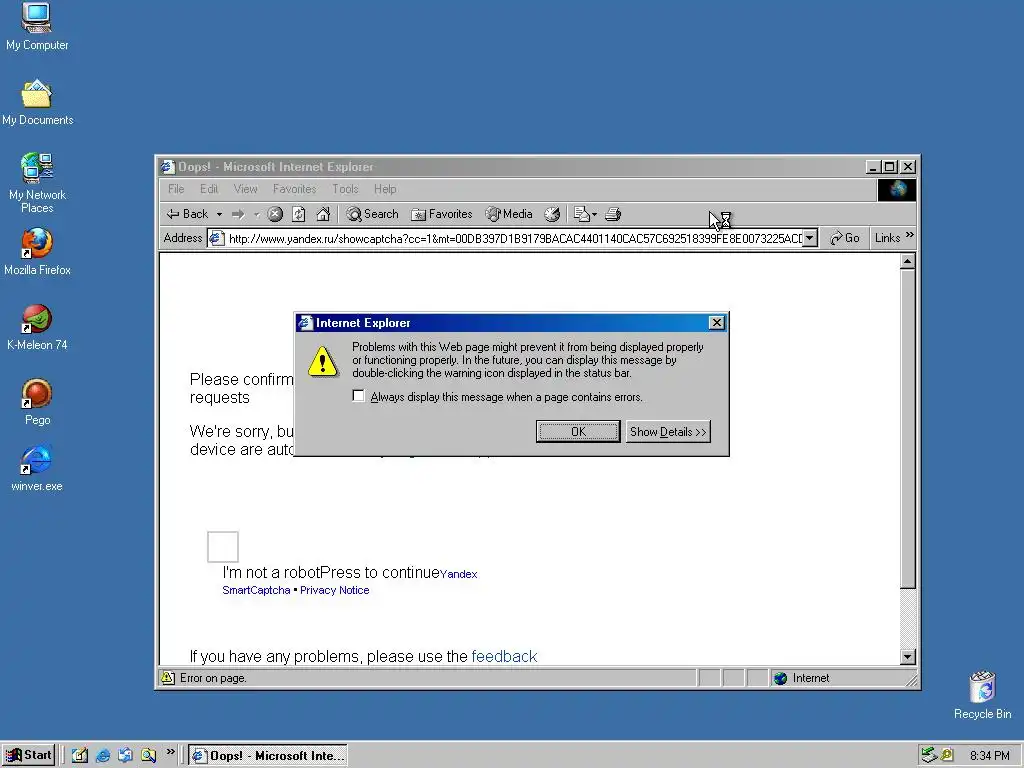This screenshot has width=1024, height=768.
Task: Click the Outlook Express quick launch icon
Action: coord(125,755)
